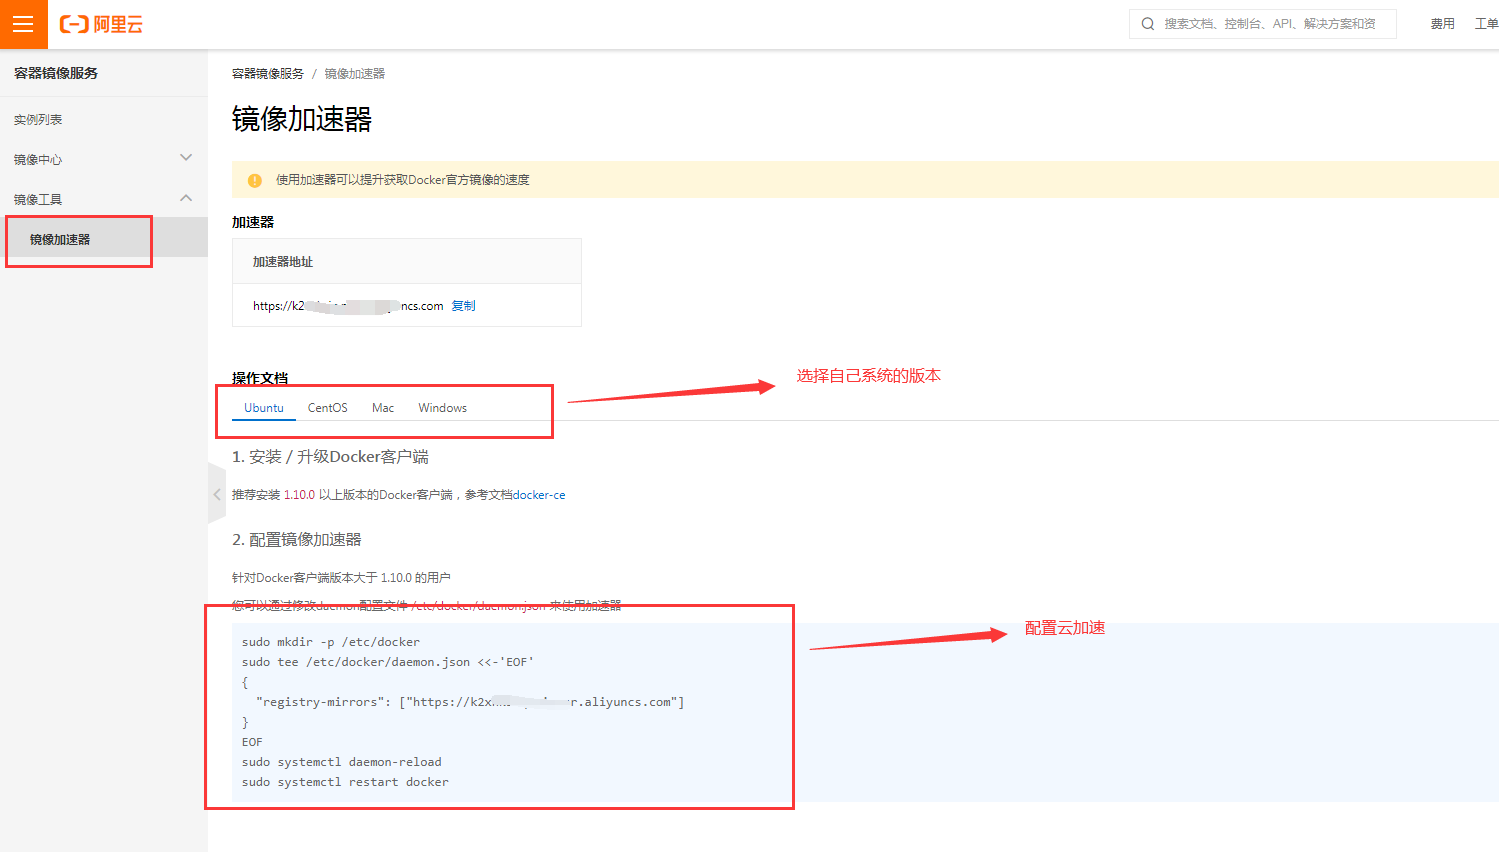The image size is (1499, 852).
Task: Expand the 镜像中心 section chevron
Action: (185, 157)
